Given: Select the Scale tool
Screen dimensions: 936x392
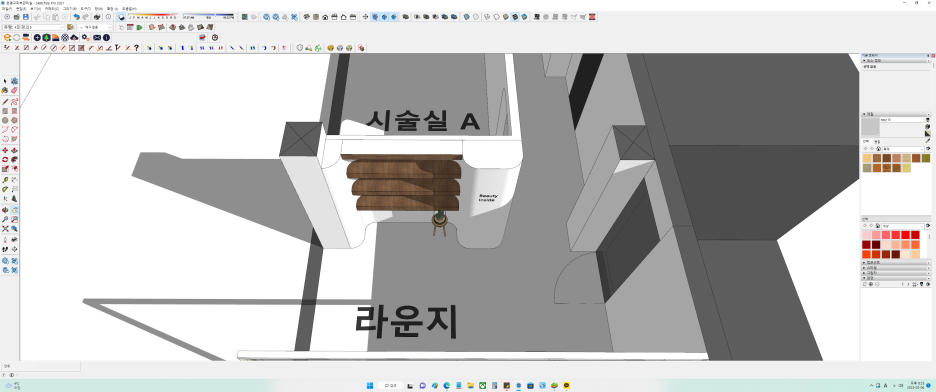Looking at the screenshot, I should (5, 168).
